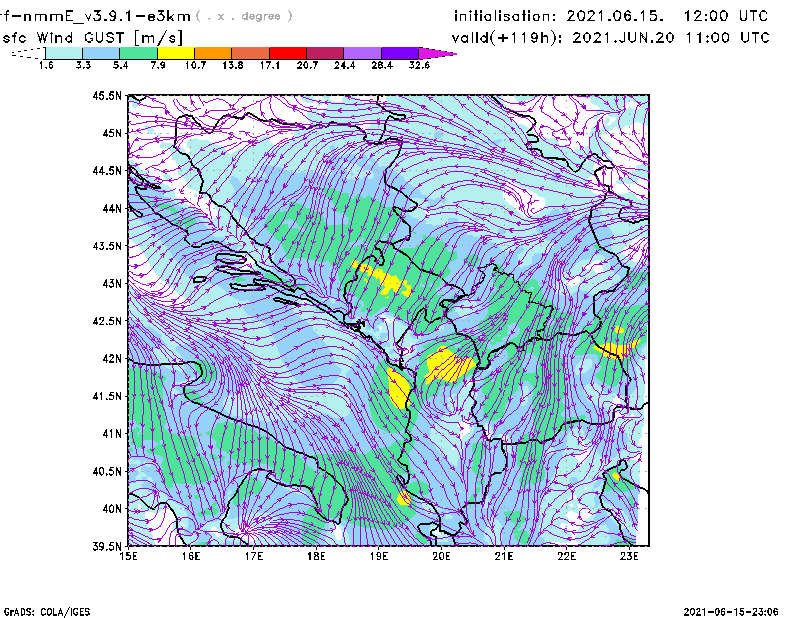Click the 21E longitude label
Image resolution: width=800 pixels, height=618 pixels.
504,556
